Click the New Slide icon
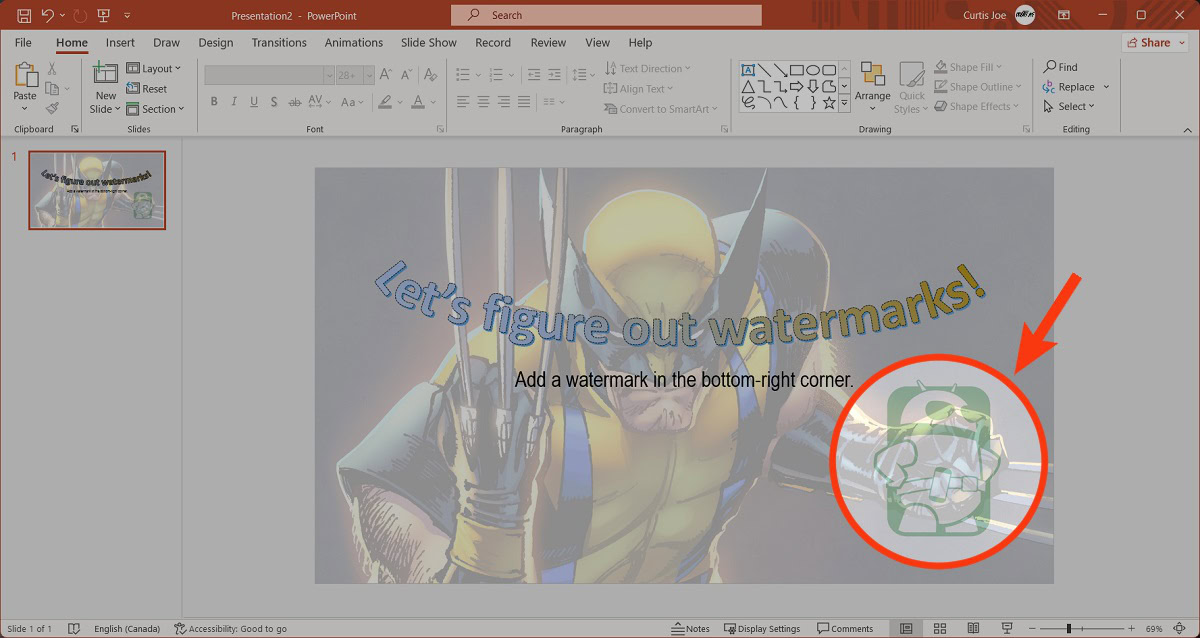The image size is (1200, 638). [x=105, y=73]
